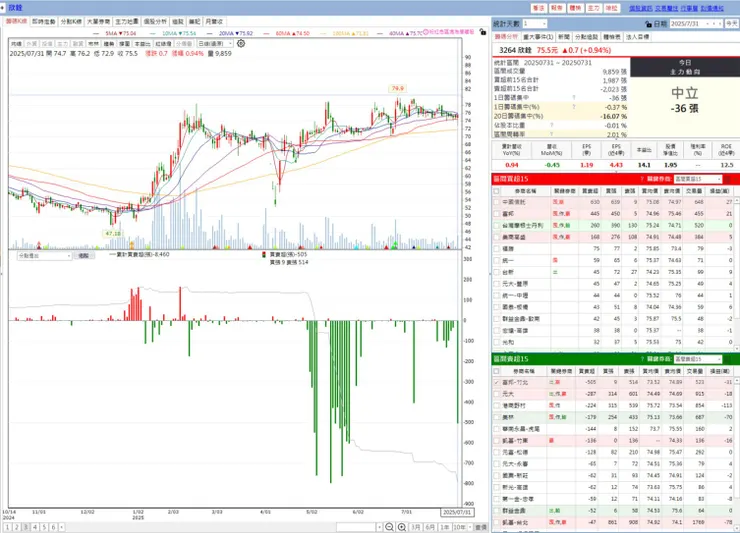This screenshot has width=740, height=533.
Task: Go to chart page 4
Action: tap(35, 527)
